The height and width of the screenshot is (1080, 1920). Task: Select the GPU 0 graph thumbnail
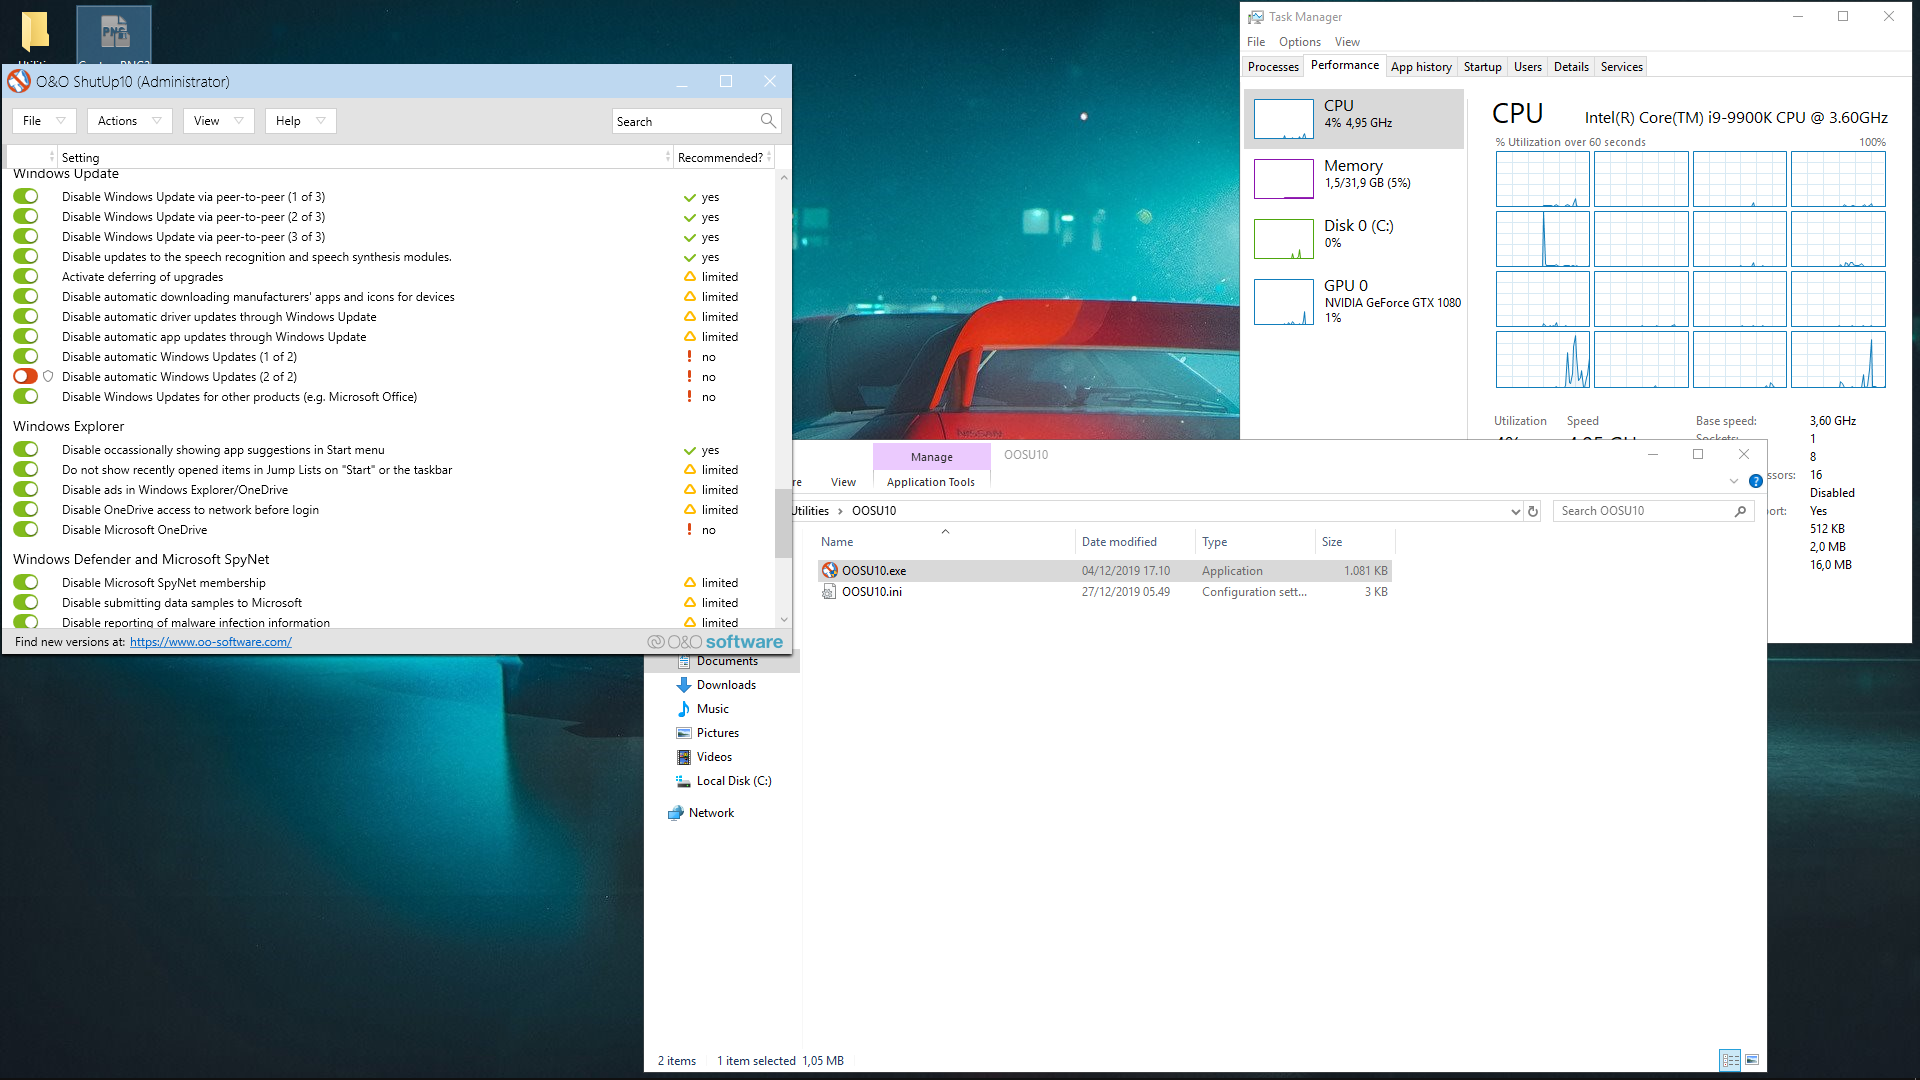[x=1284, y=302]
